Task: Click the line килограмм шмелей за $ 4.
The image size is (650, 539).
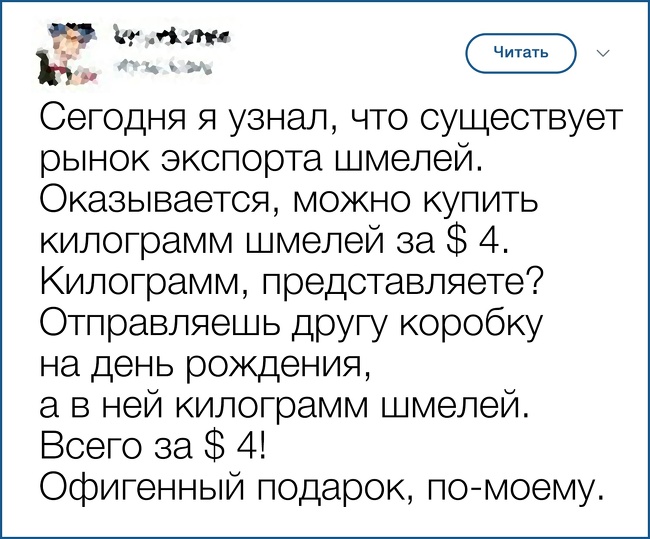Action: (x=274, y=243)
